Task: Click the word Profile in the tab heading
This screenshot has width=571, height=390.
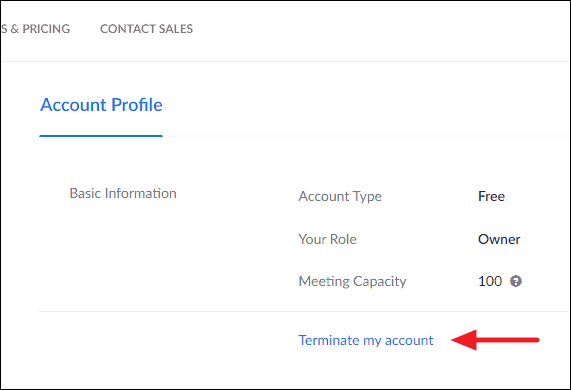Action: 137,105
